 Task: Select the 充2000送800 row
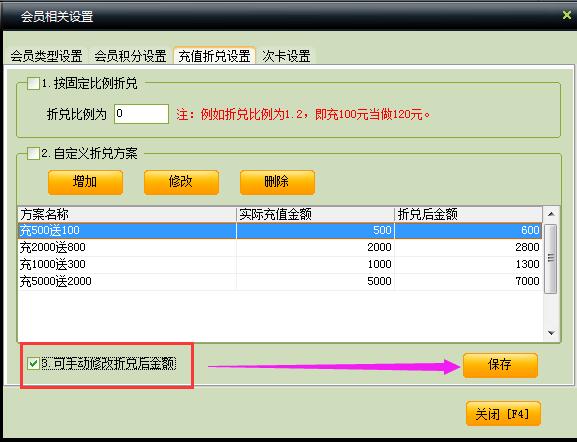tap(280, 247)
